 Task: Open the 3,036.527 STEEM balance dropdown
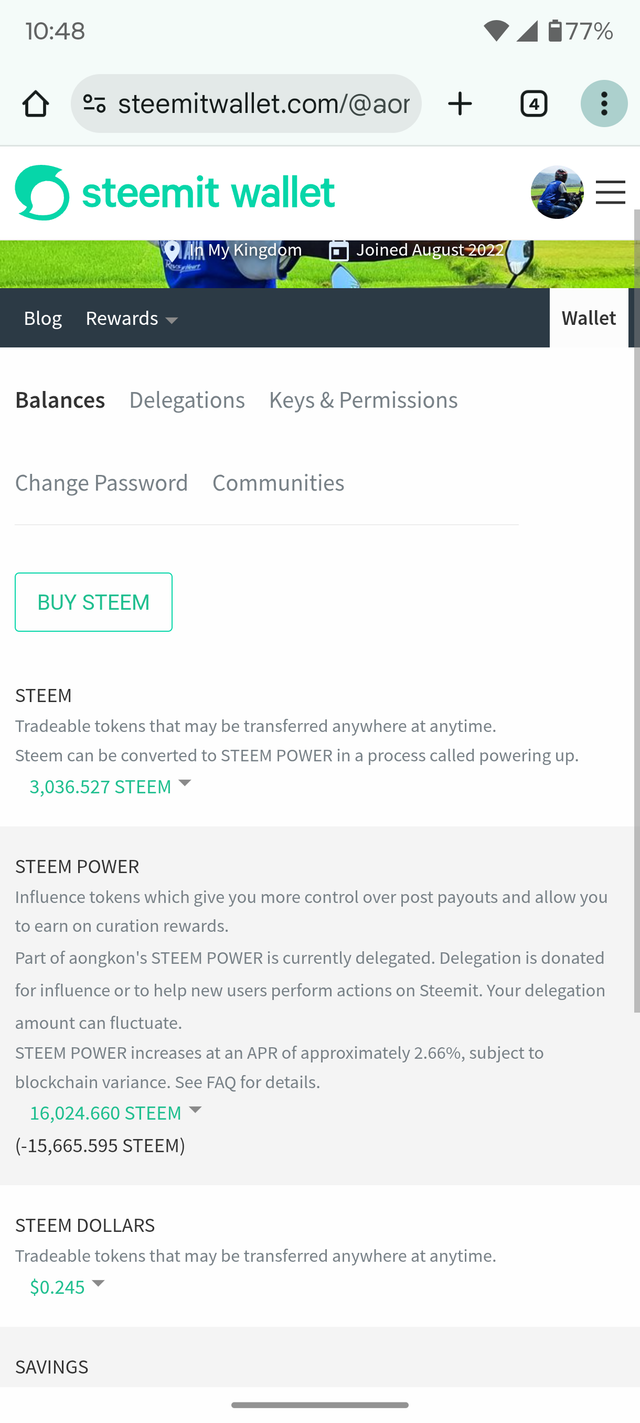pos(110,787)
